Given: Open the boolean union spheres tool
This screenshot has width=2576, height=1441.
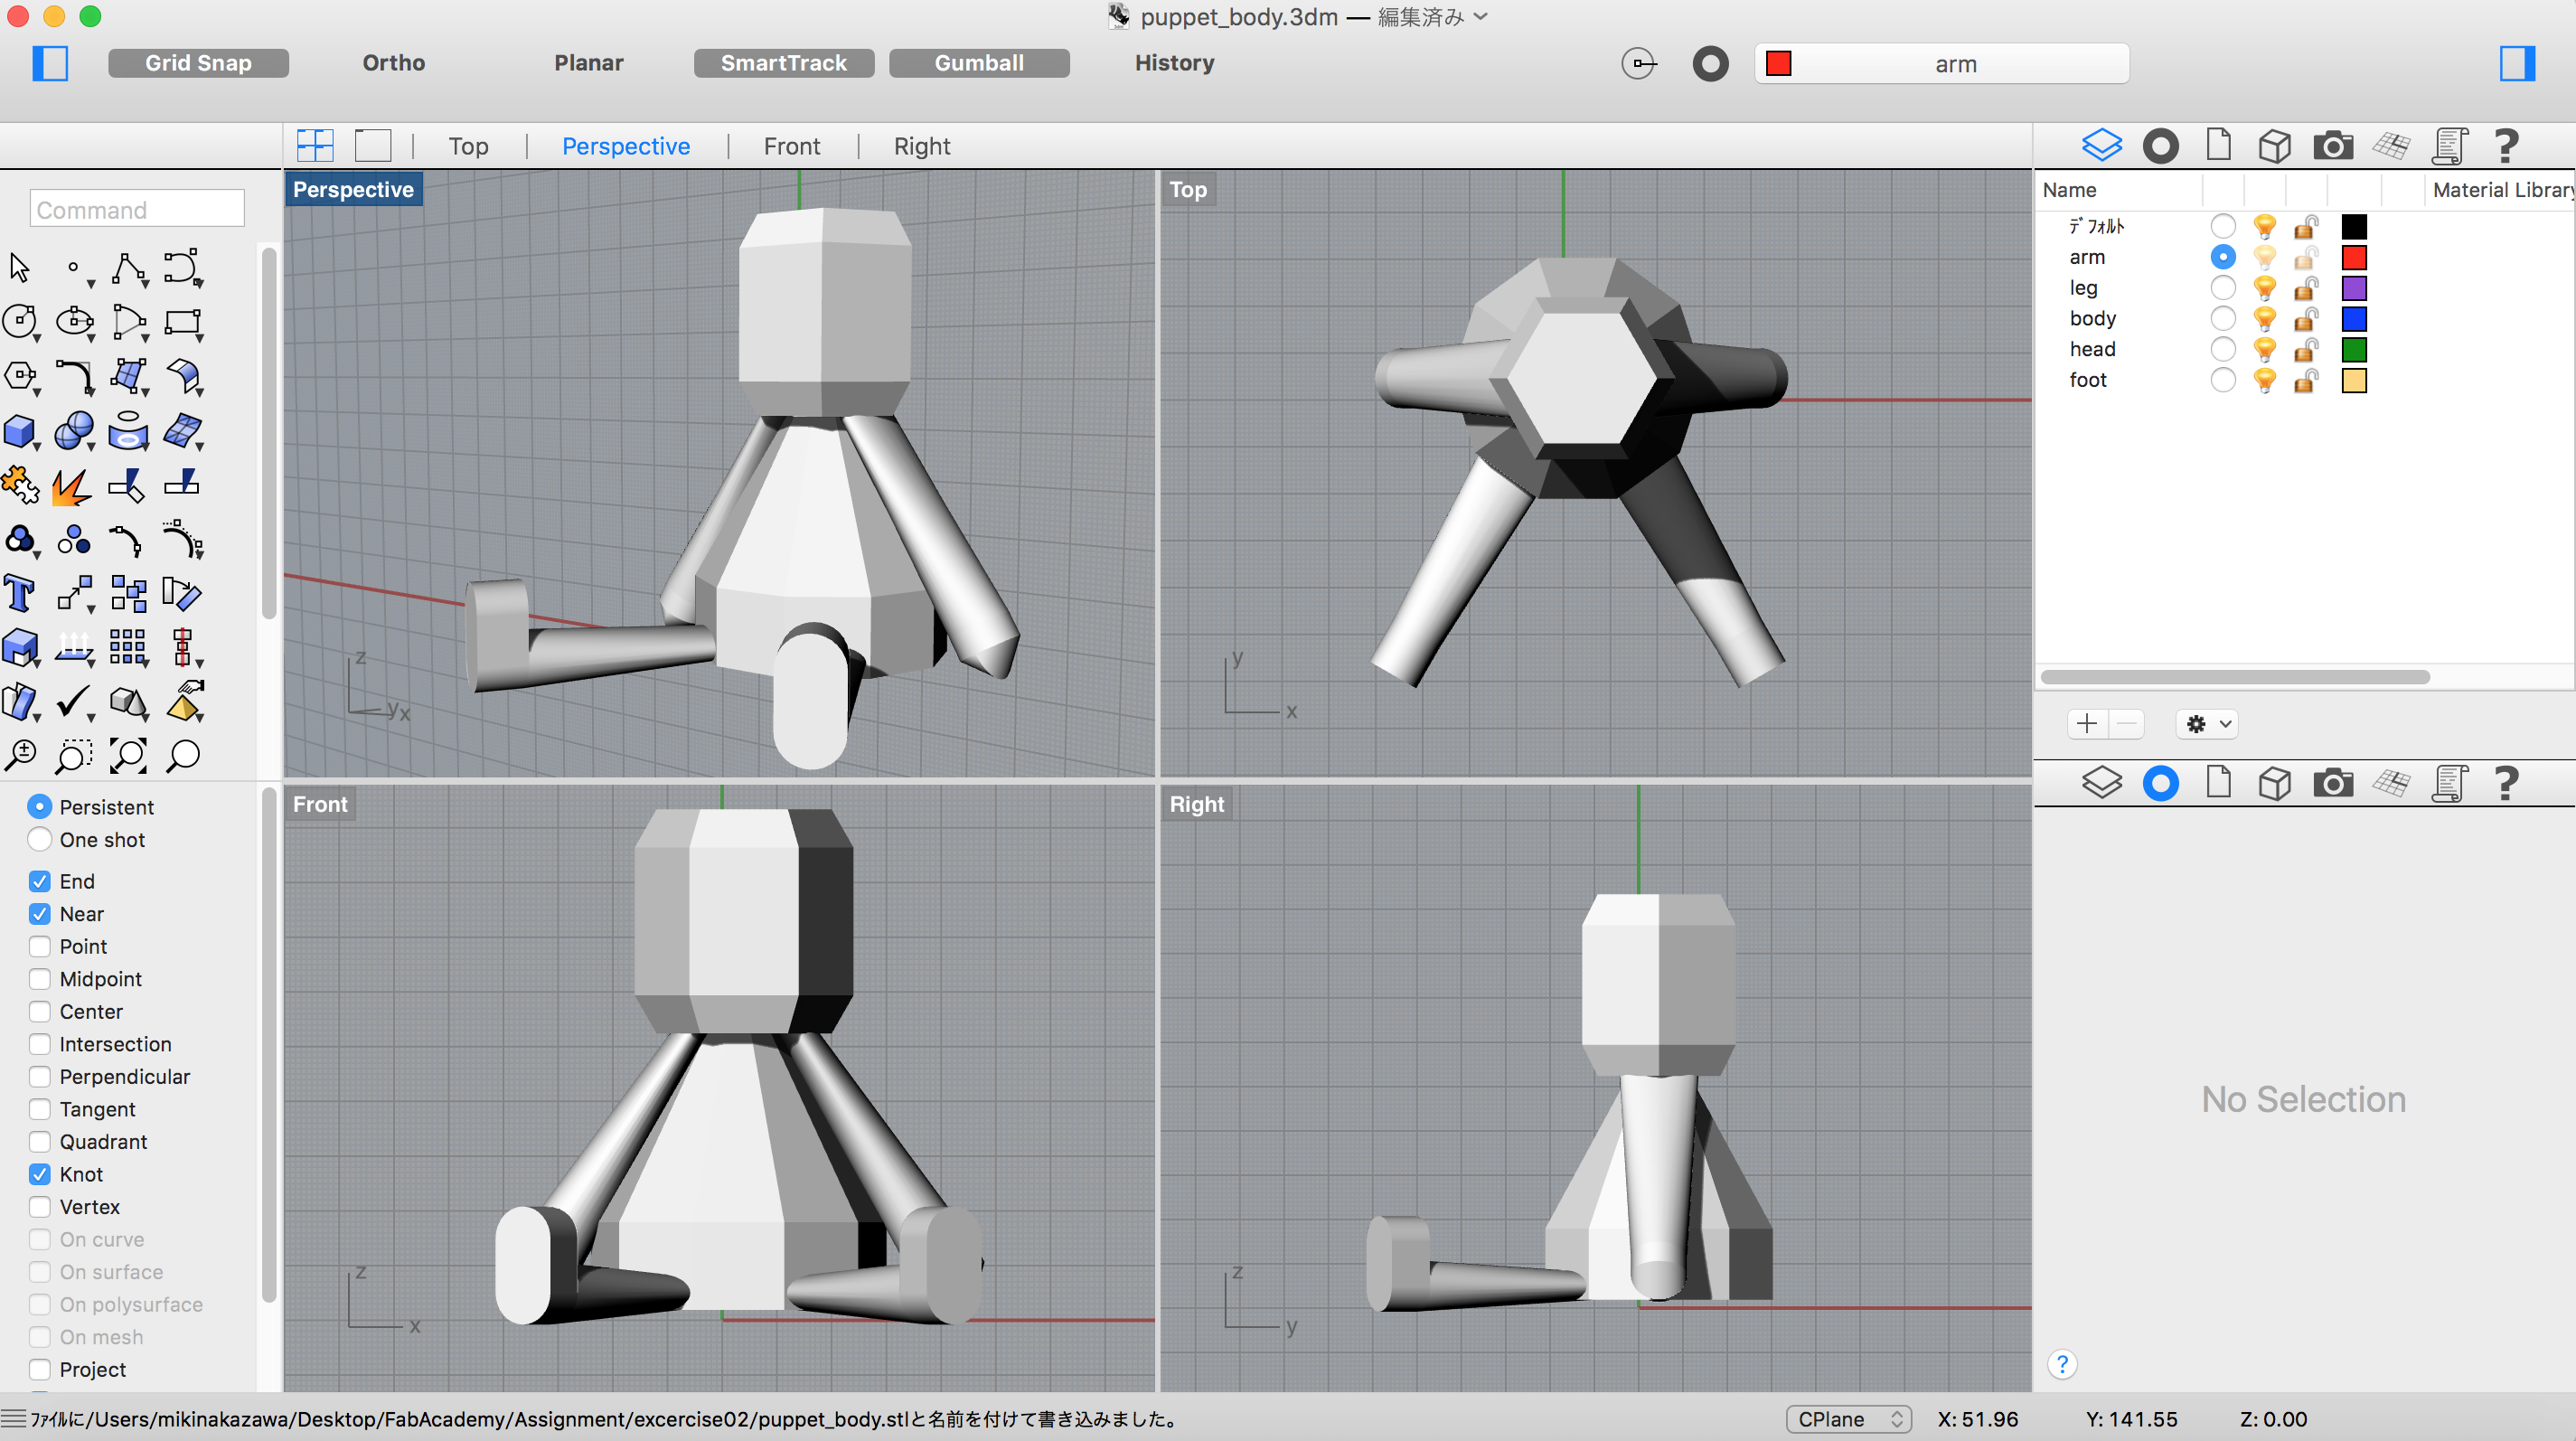Looking at the screenshot, I should point(74,432).
